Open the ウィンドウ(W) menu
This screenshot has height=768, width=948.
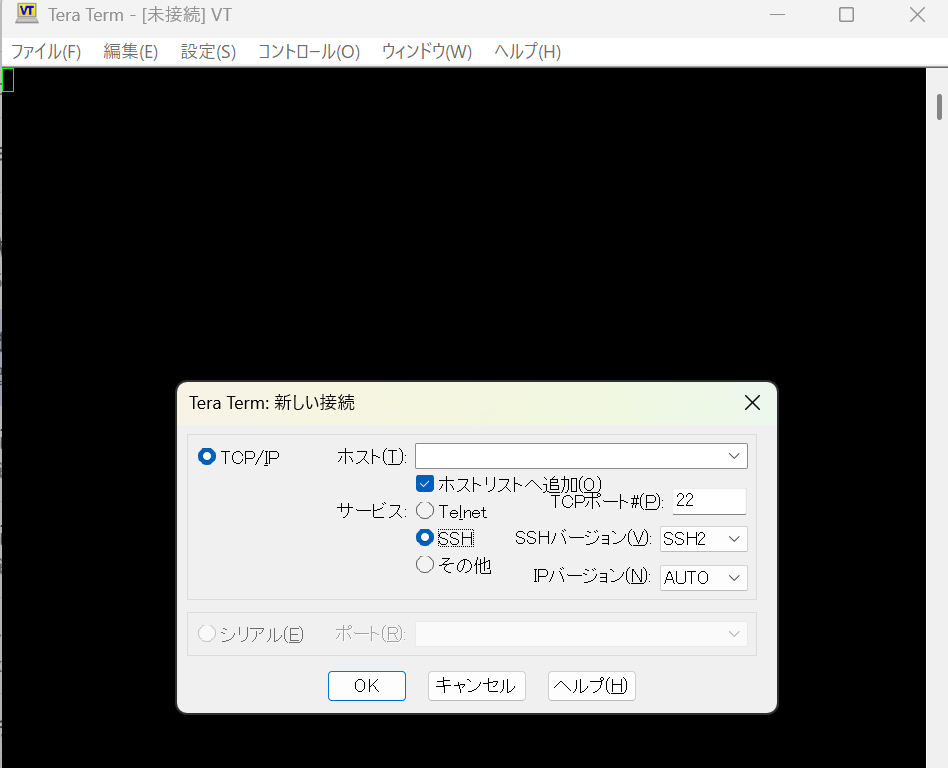427,52
